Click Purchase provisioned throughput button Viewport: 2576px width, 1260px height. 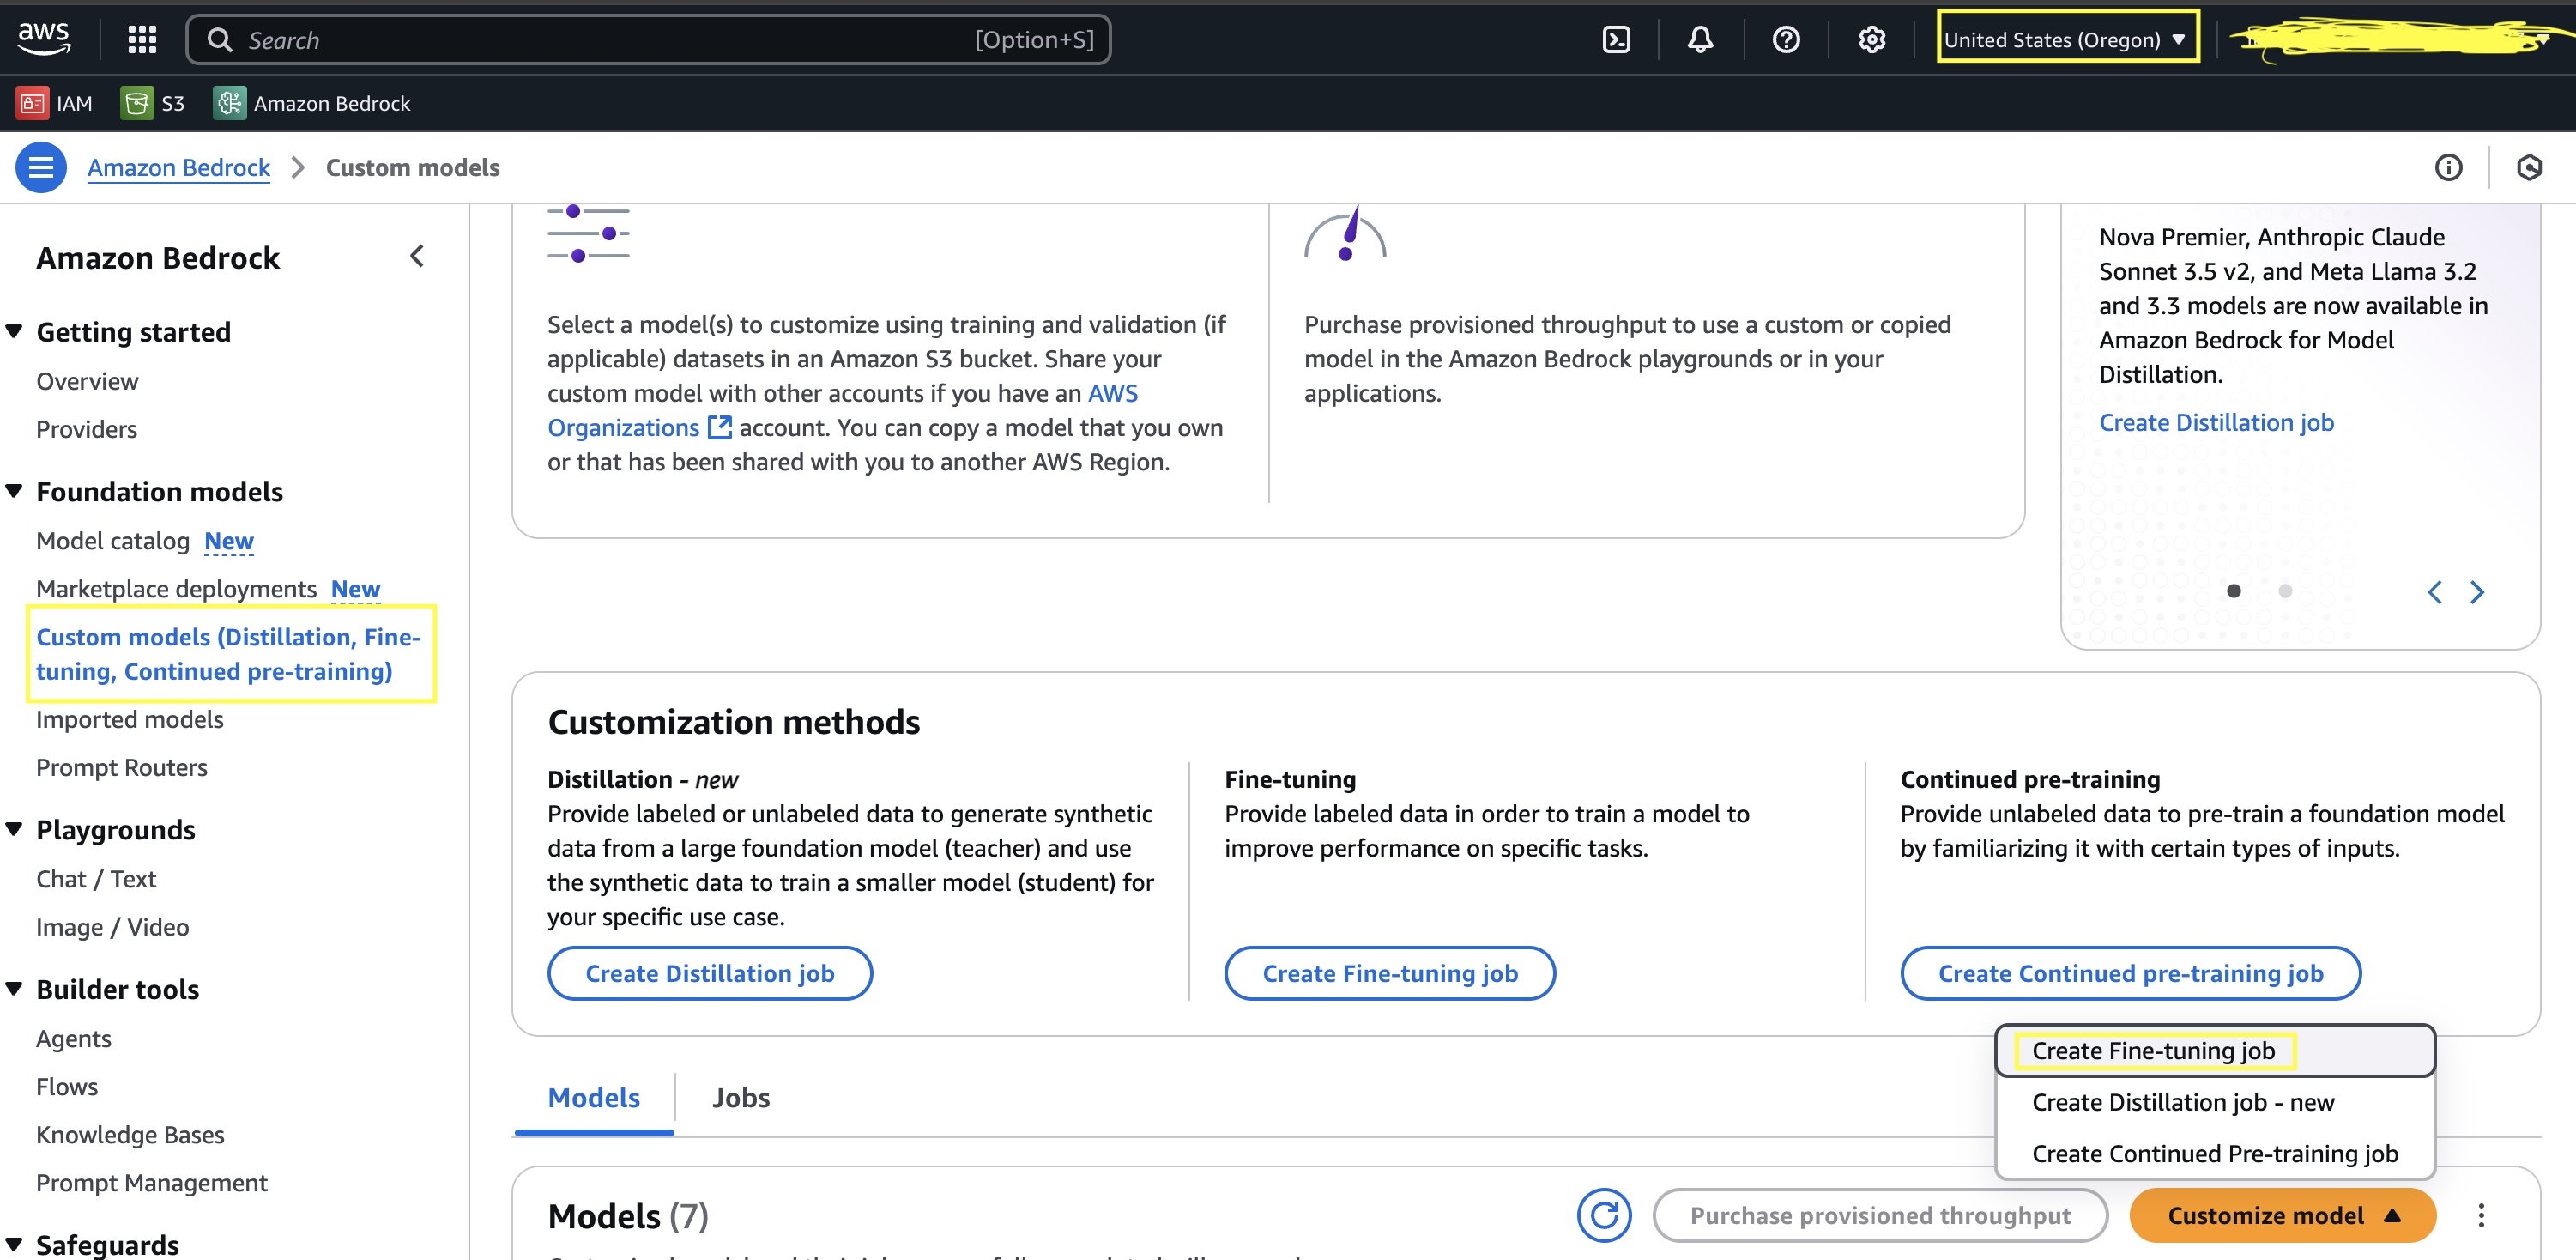click(1880, 1215)
